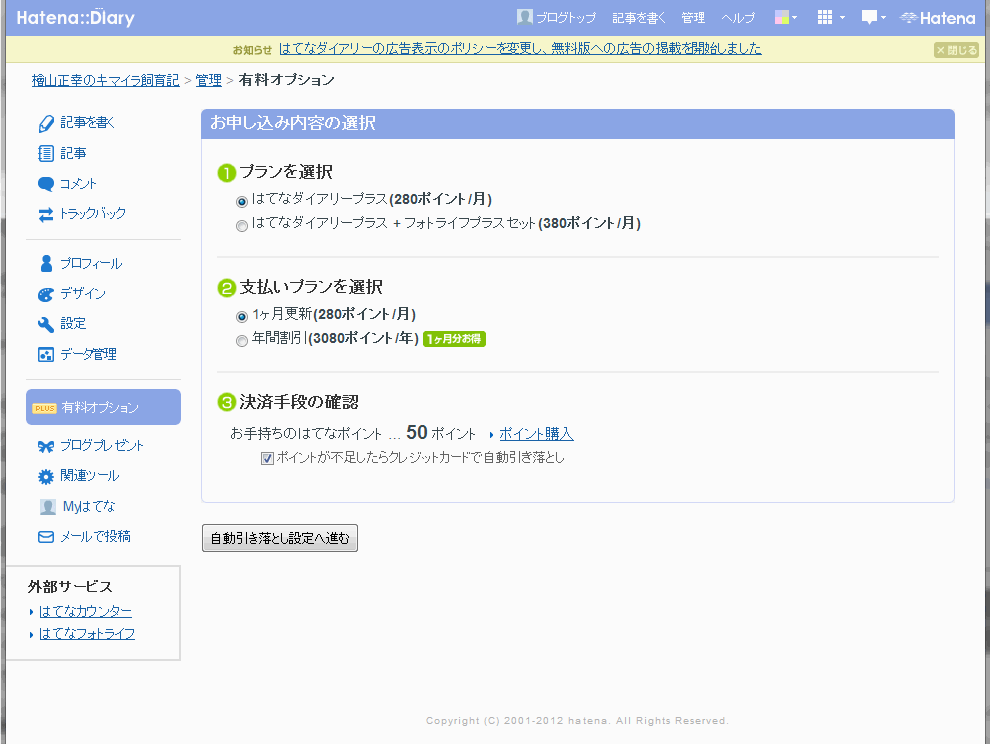
Task: Click the comment bubble icon in sidebar
Action: pyautogui.click(x=45, y=184)
